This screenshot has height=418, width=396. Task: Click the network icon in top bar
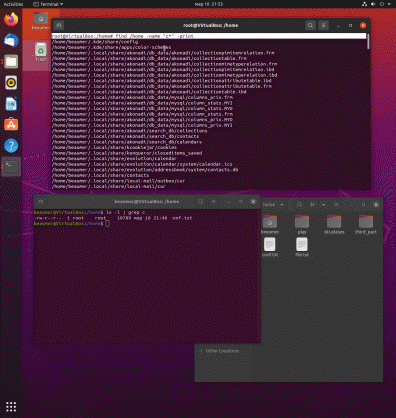coord(364,4)
